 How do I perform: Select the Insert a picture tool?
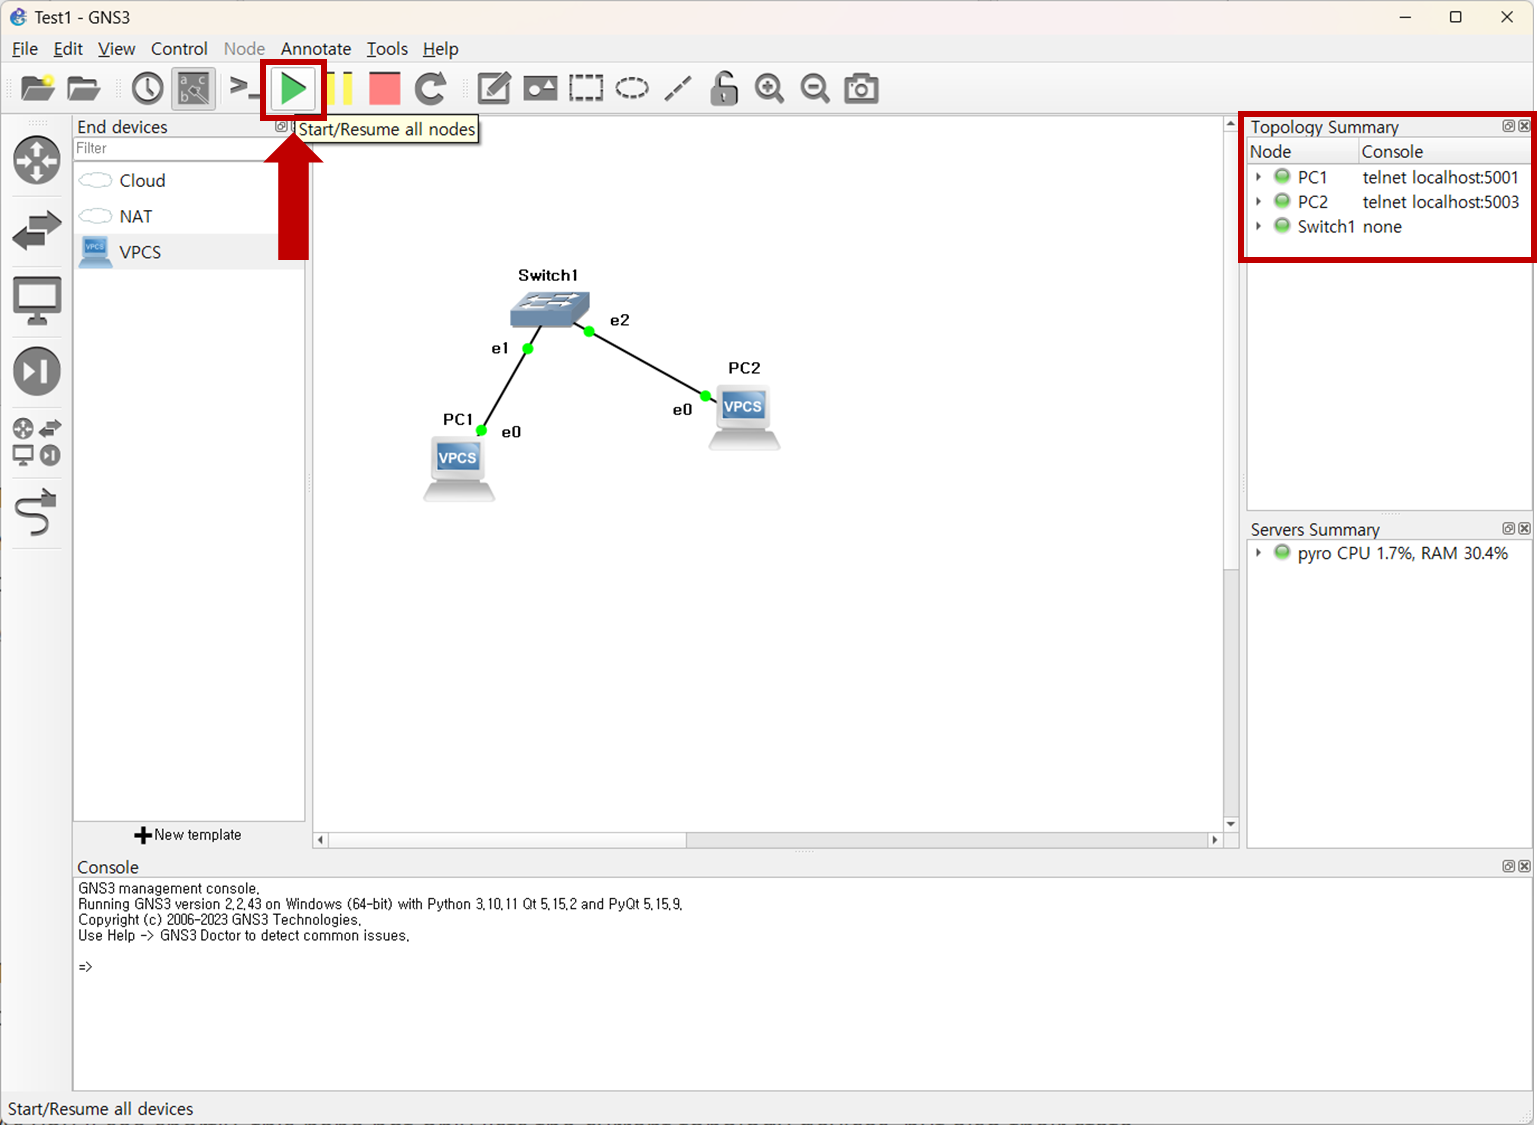pos(540,88)
